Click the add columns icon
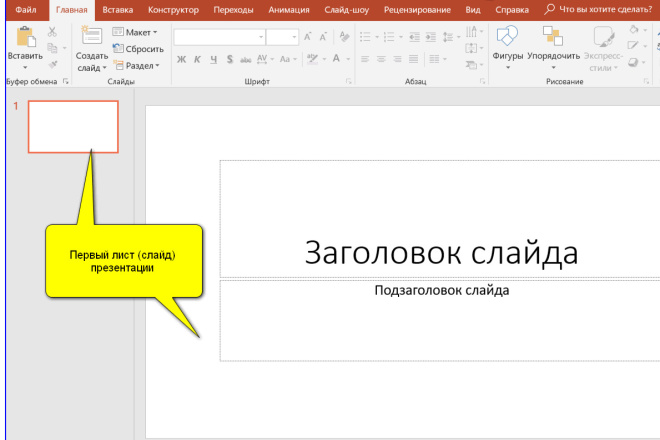 tap(434, 59)
